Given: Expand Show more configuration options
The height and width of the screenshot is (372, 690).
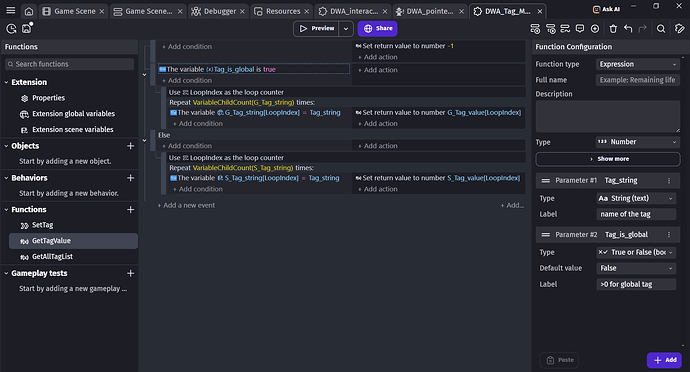Looking at the screenshot, I should click(608, 159).
